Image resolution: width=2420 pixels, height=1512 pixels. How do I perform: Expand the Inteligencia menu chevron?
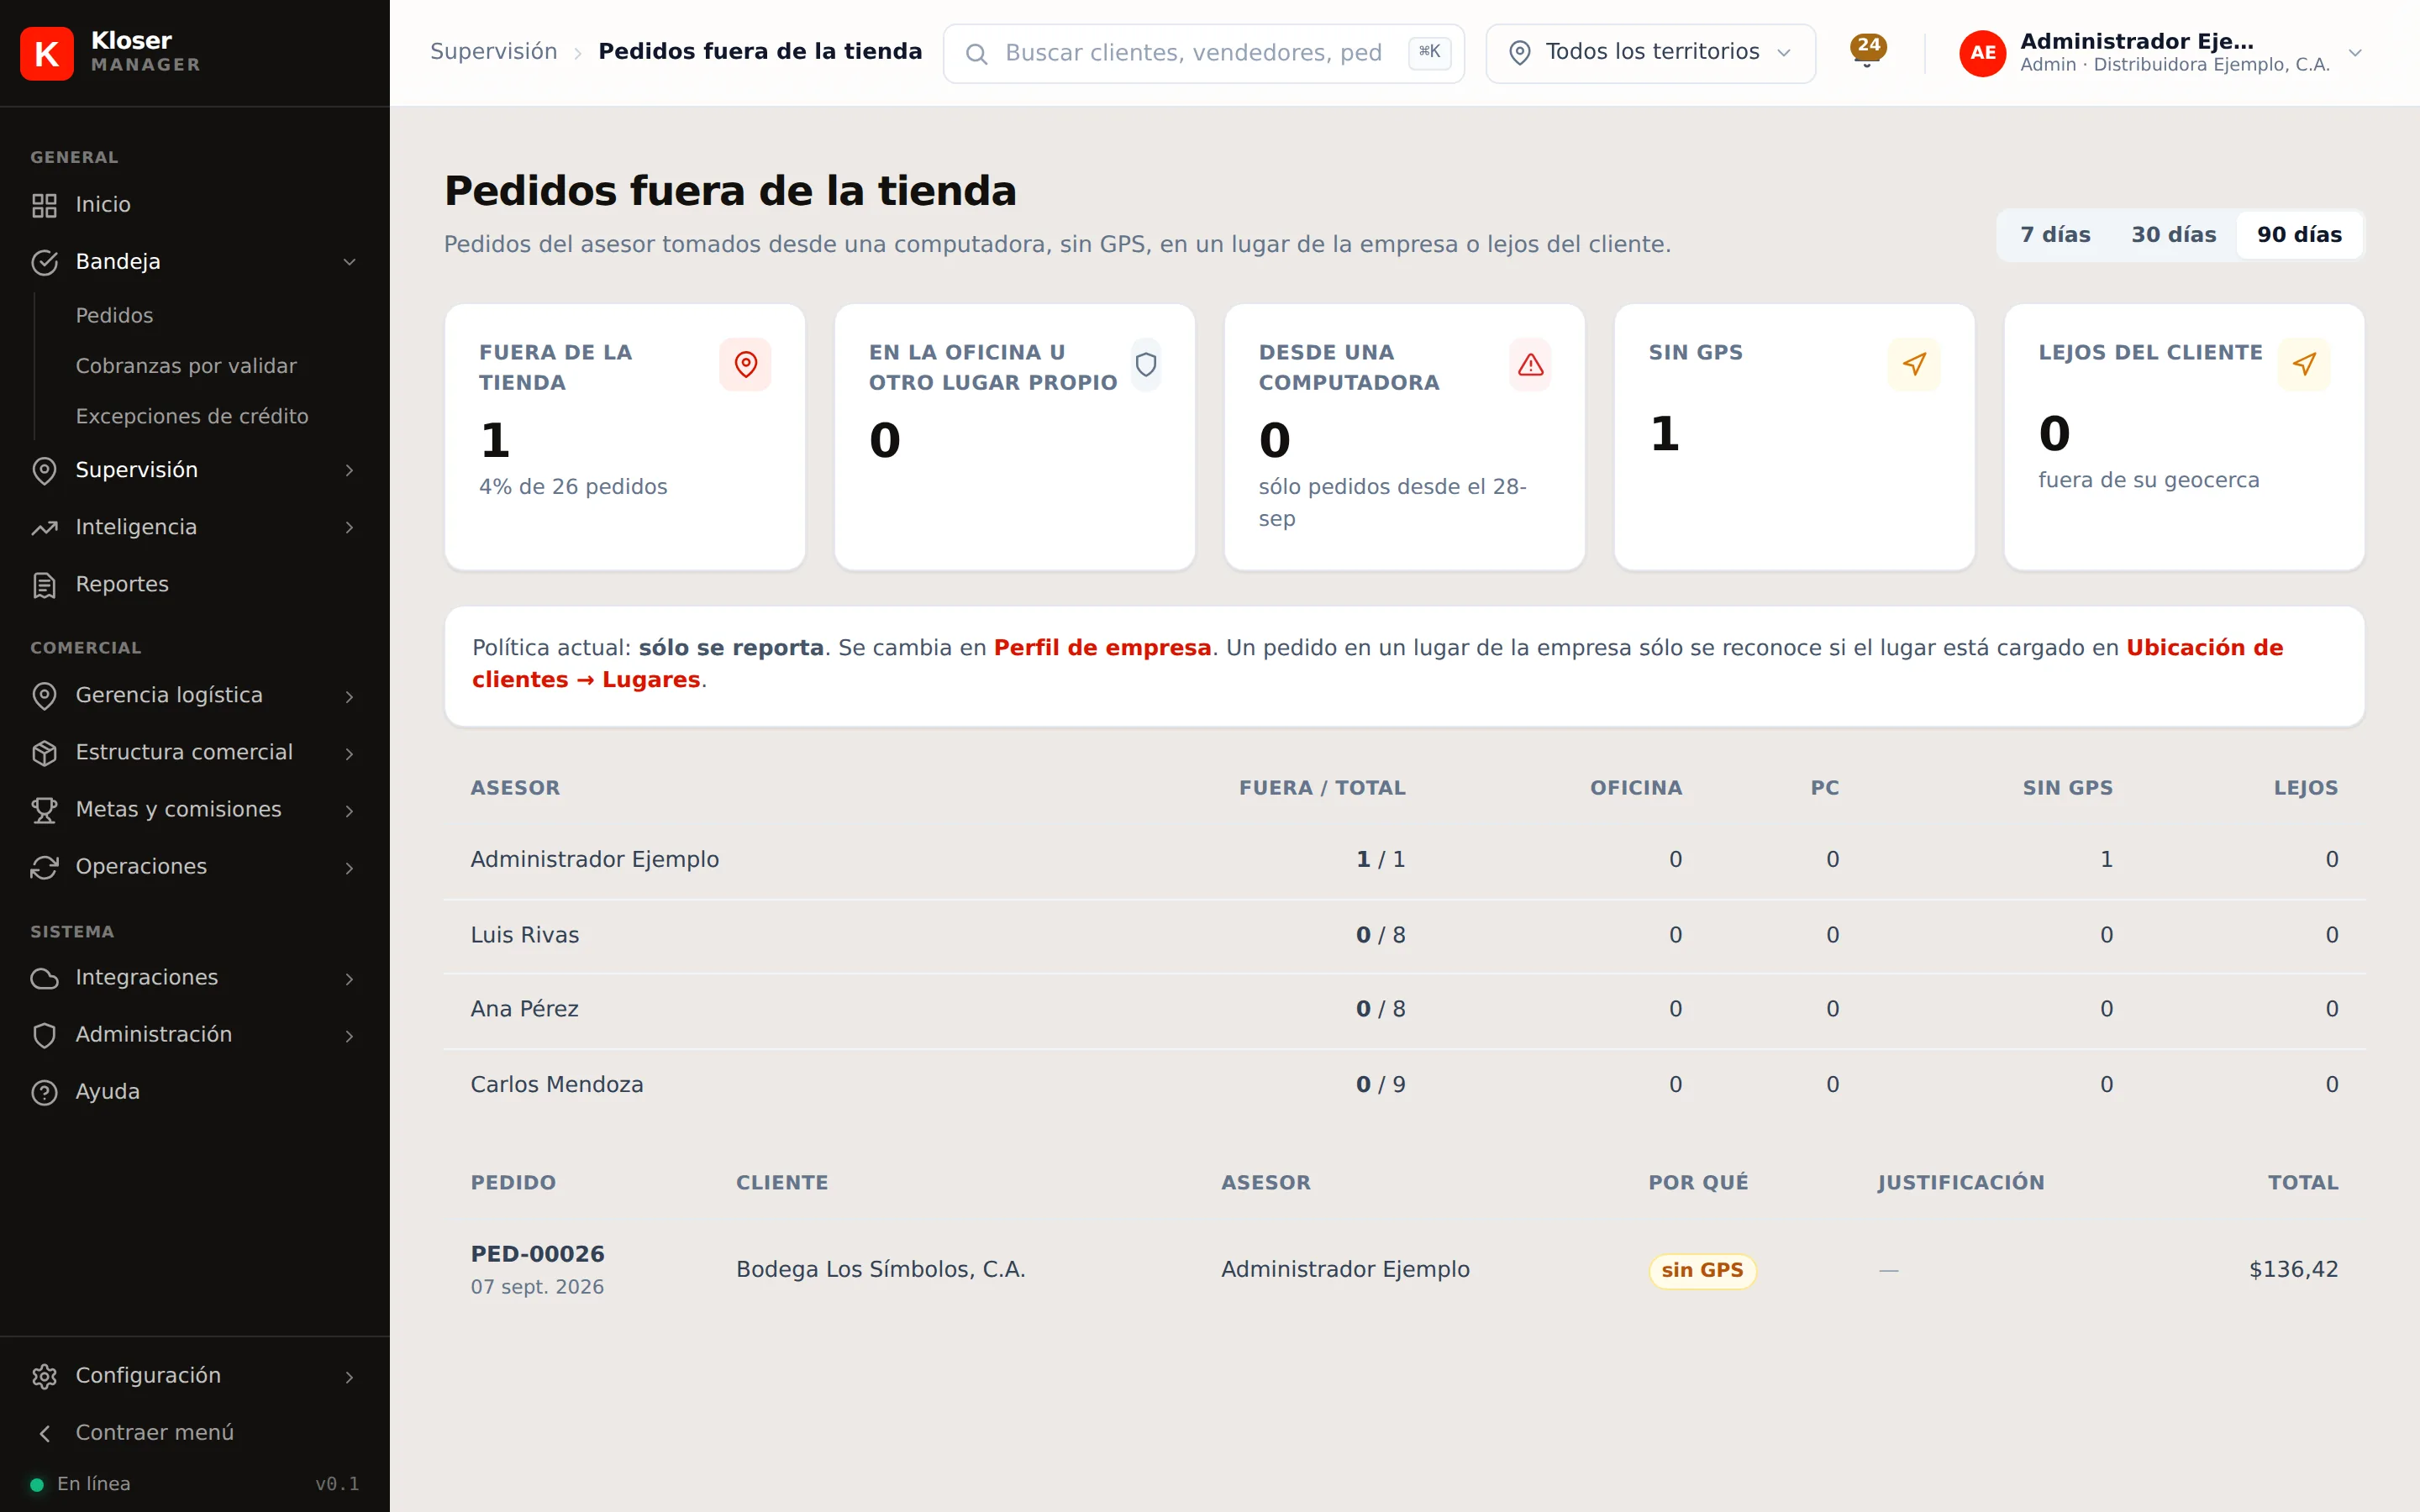pos(349,527)
